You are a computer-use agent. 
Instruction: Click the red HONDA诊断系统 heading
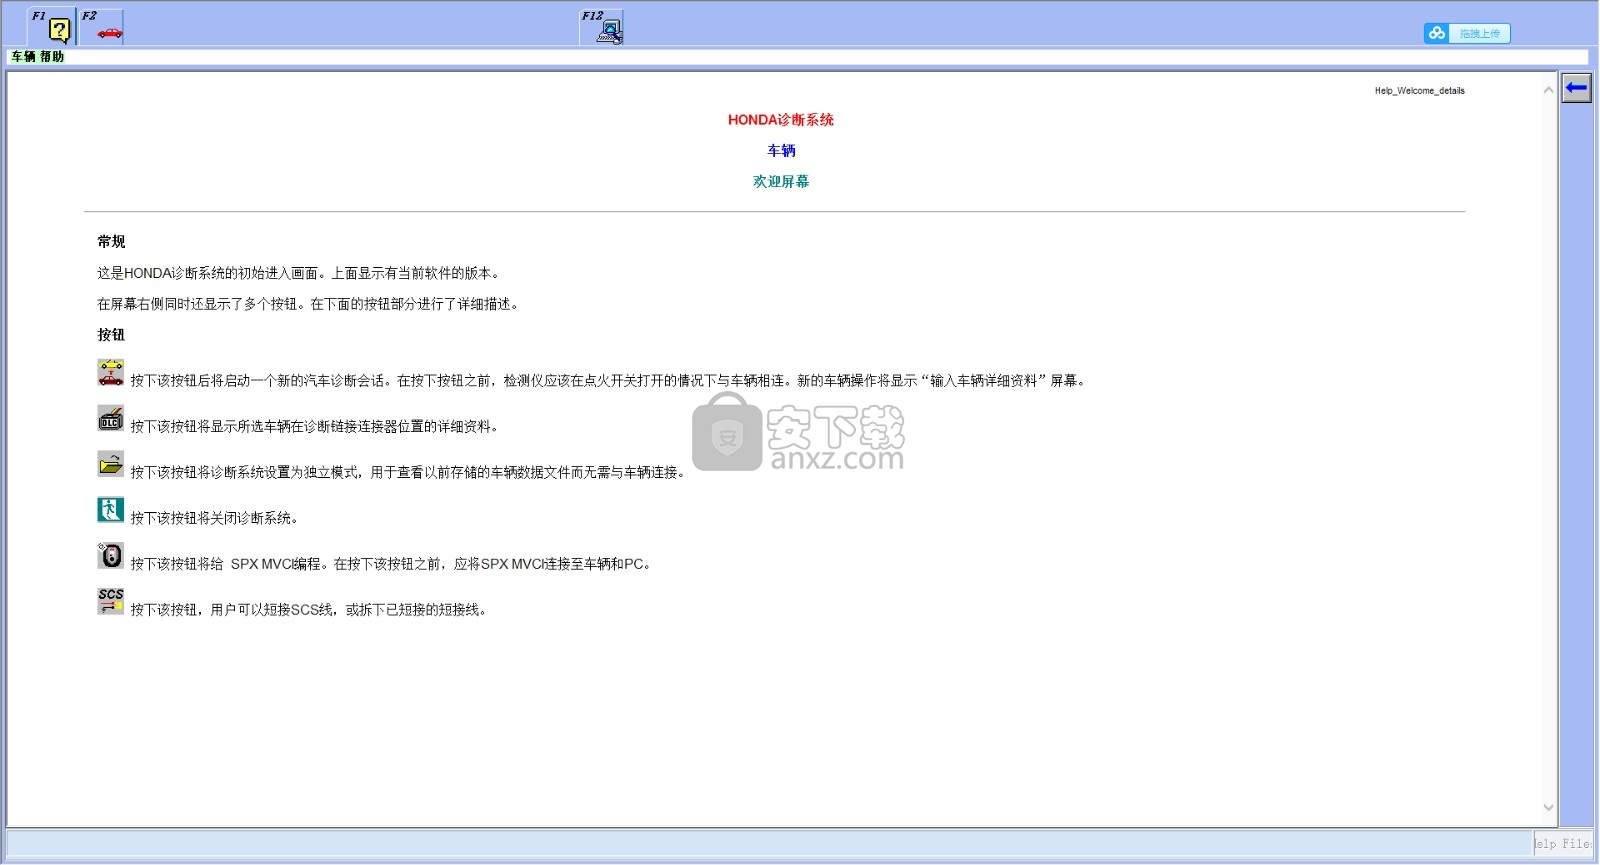[781, 120]
